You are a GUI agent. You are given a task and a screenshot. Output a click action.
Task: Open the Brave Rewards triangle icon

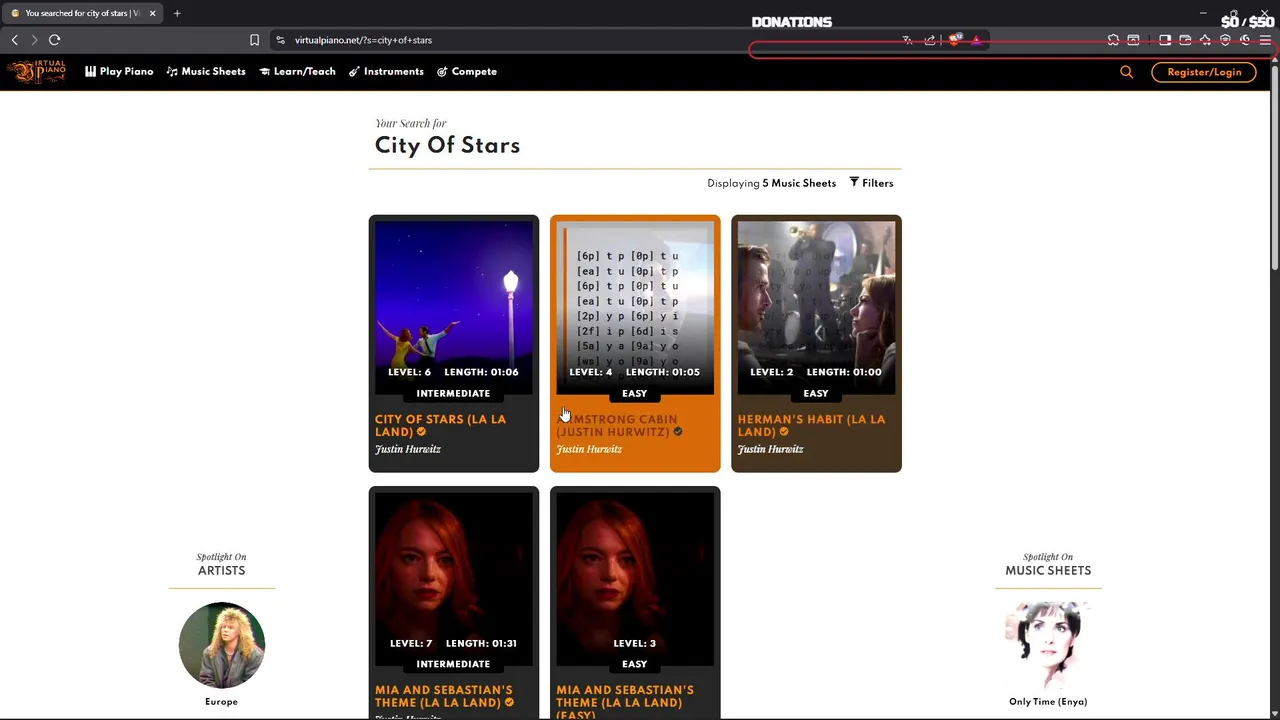click(x=977, y=40)
